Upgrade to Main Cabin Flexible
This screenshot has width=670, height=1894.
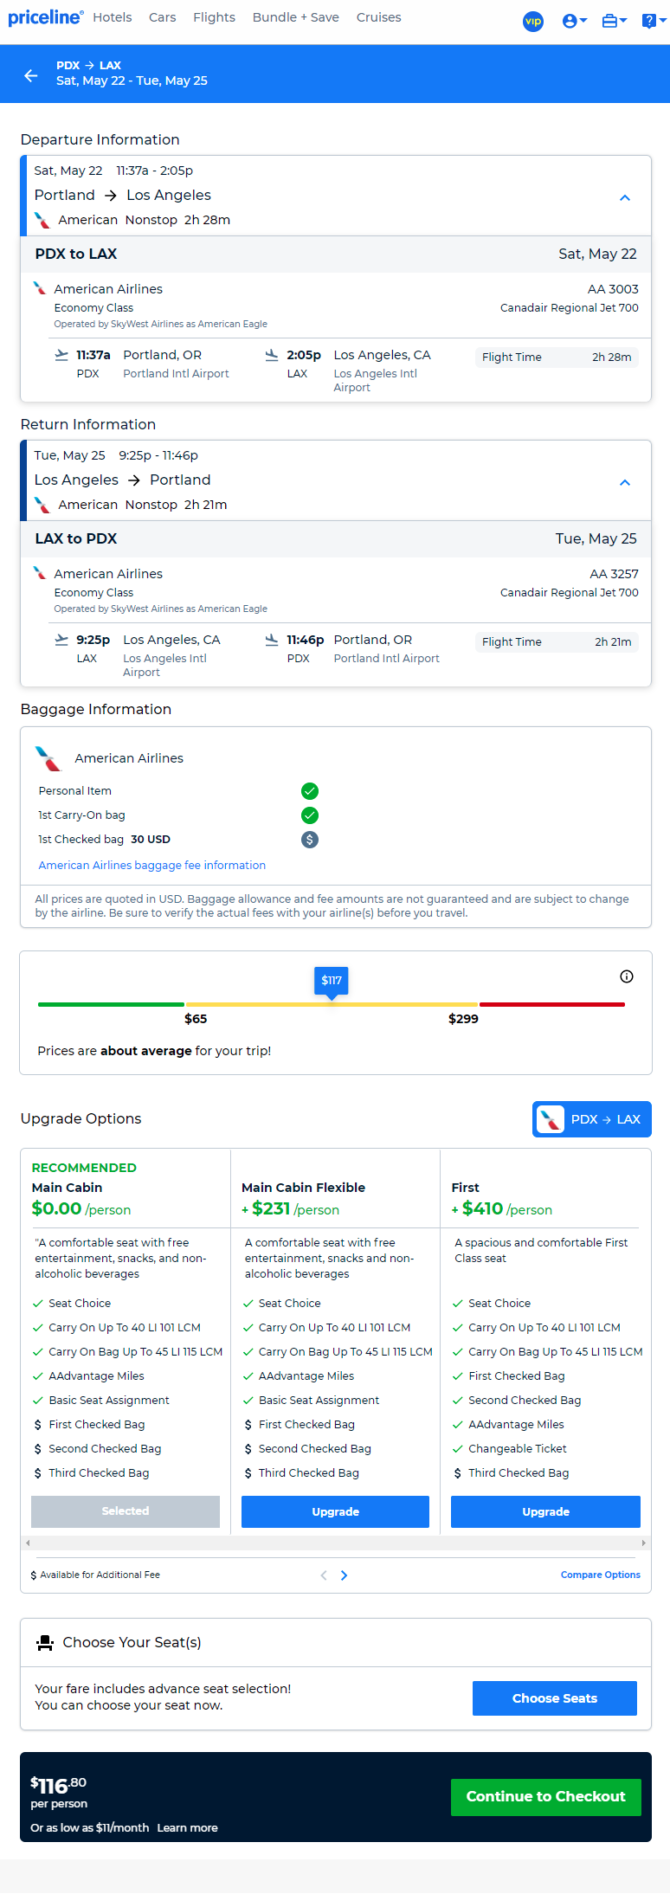click(335, 1511)
